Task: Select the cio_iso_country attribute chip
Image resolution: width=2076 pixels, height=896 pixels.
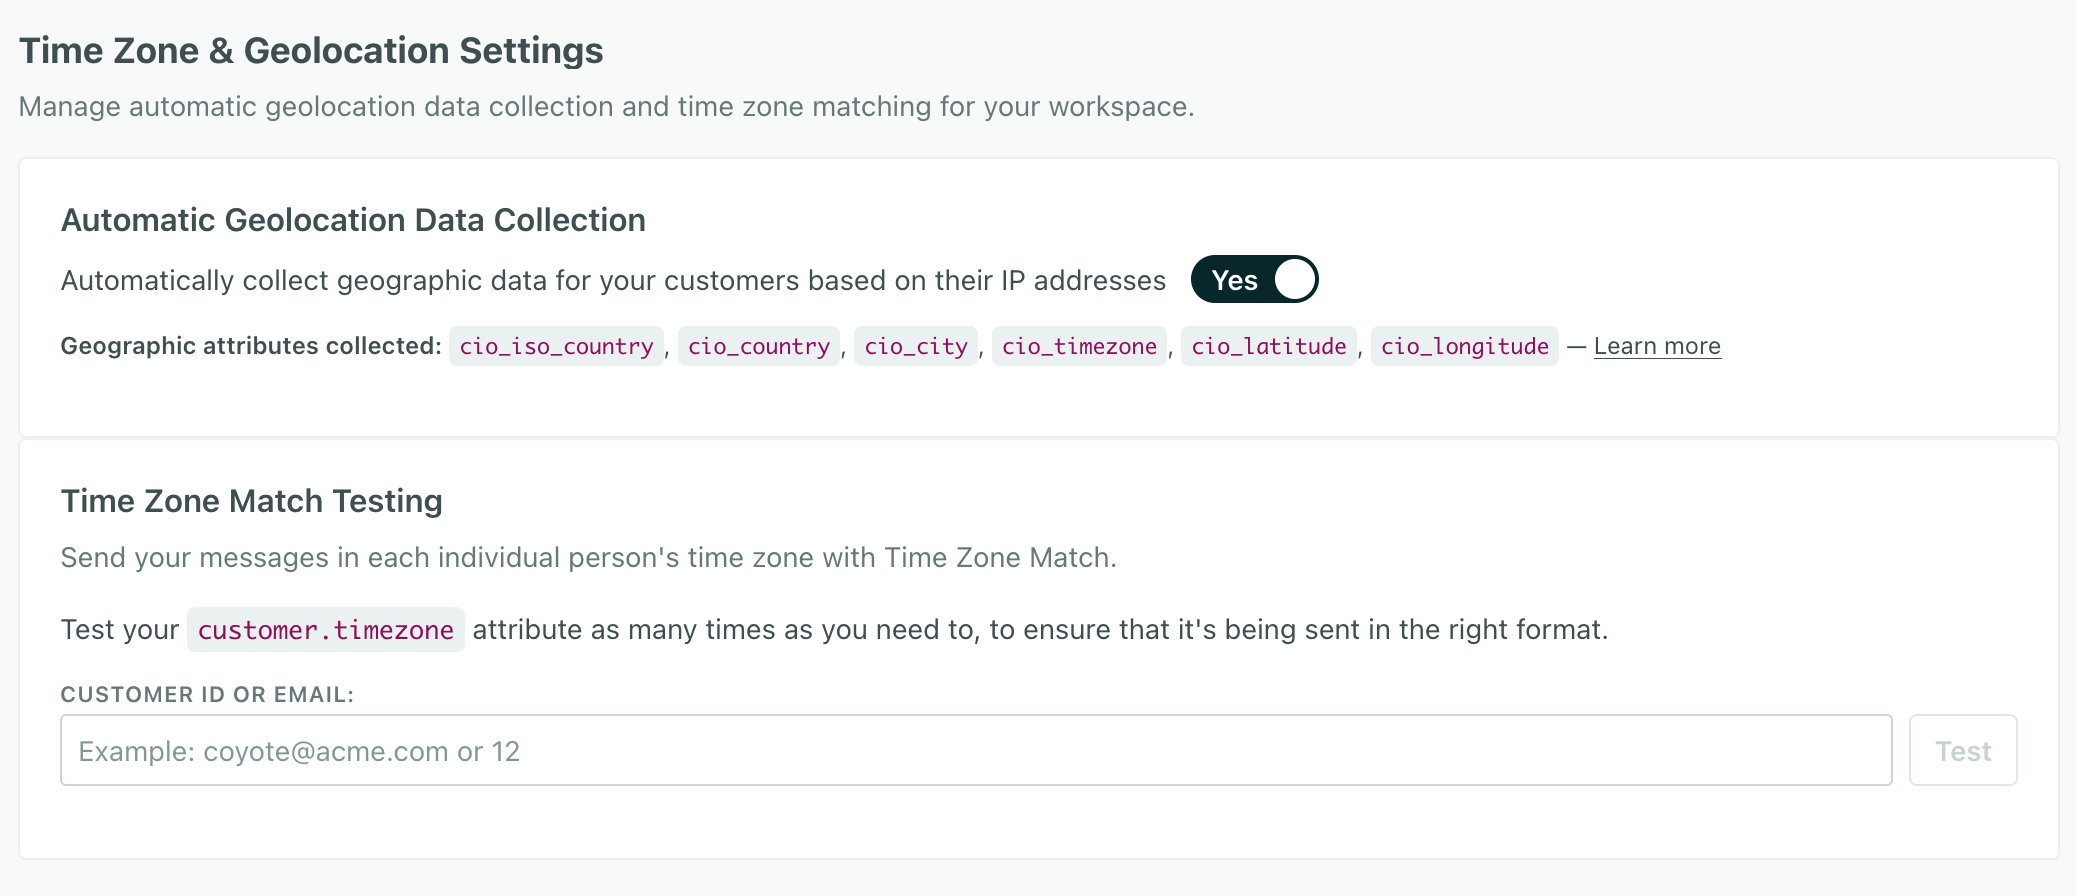Action: click(x=556, y=346)
